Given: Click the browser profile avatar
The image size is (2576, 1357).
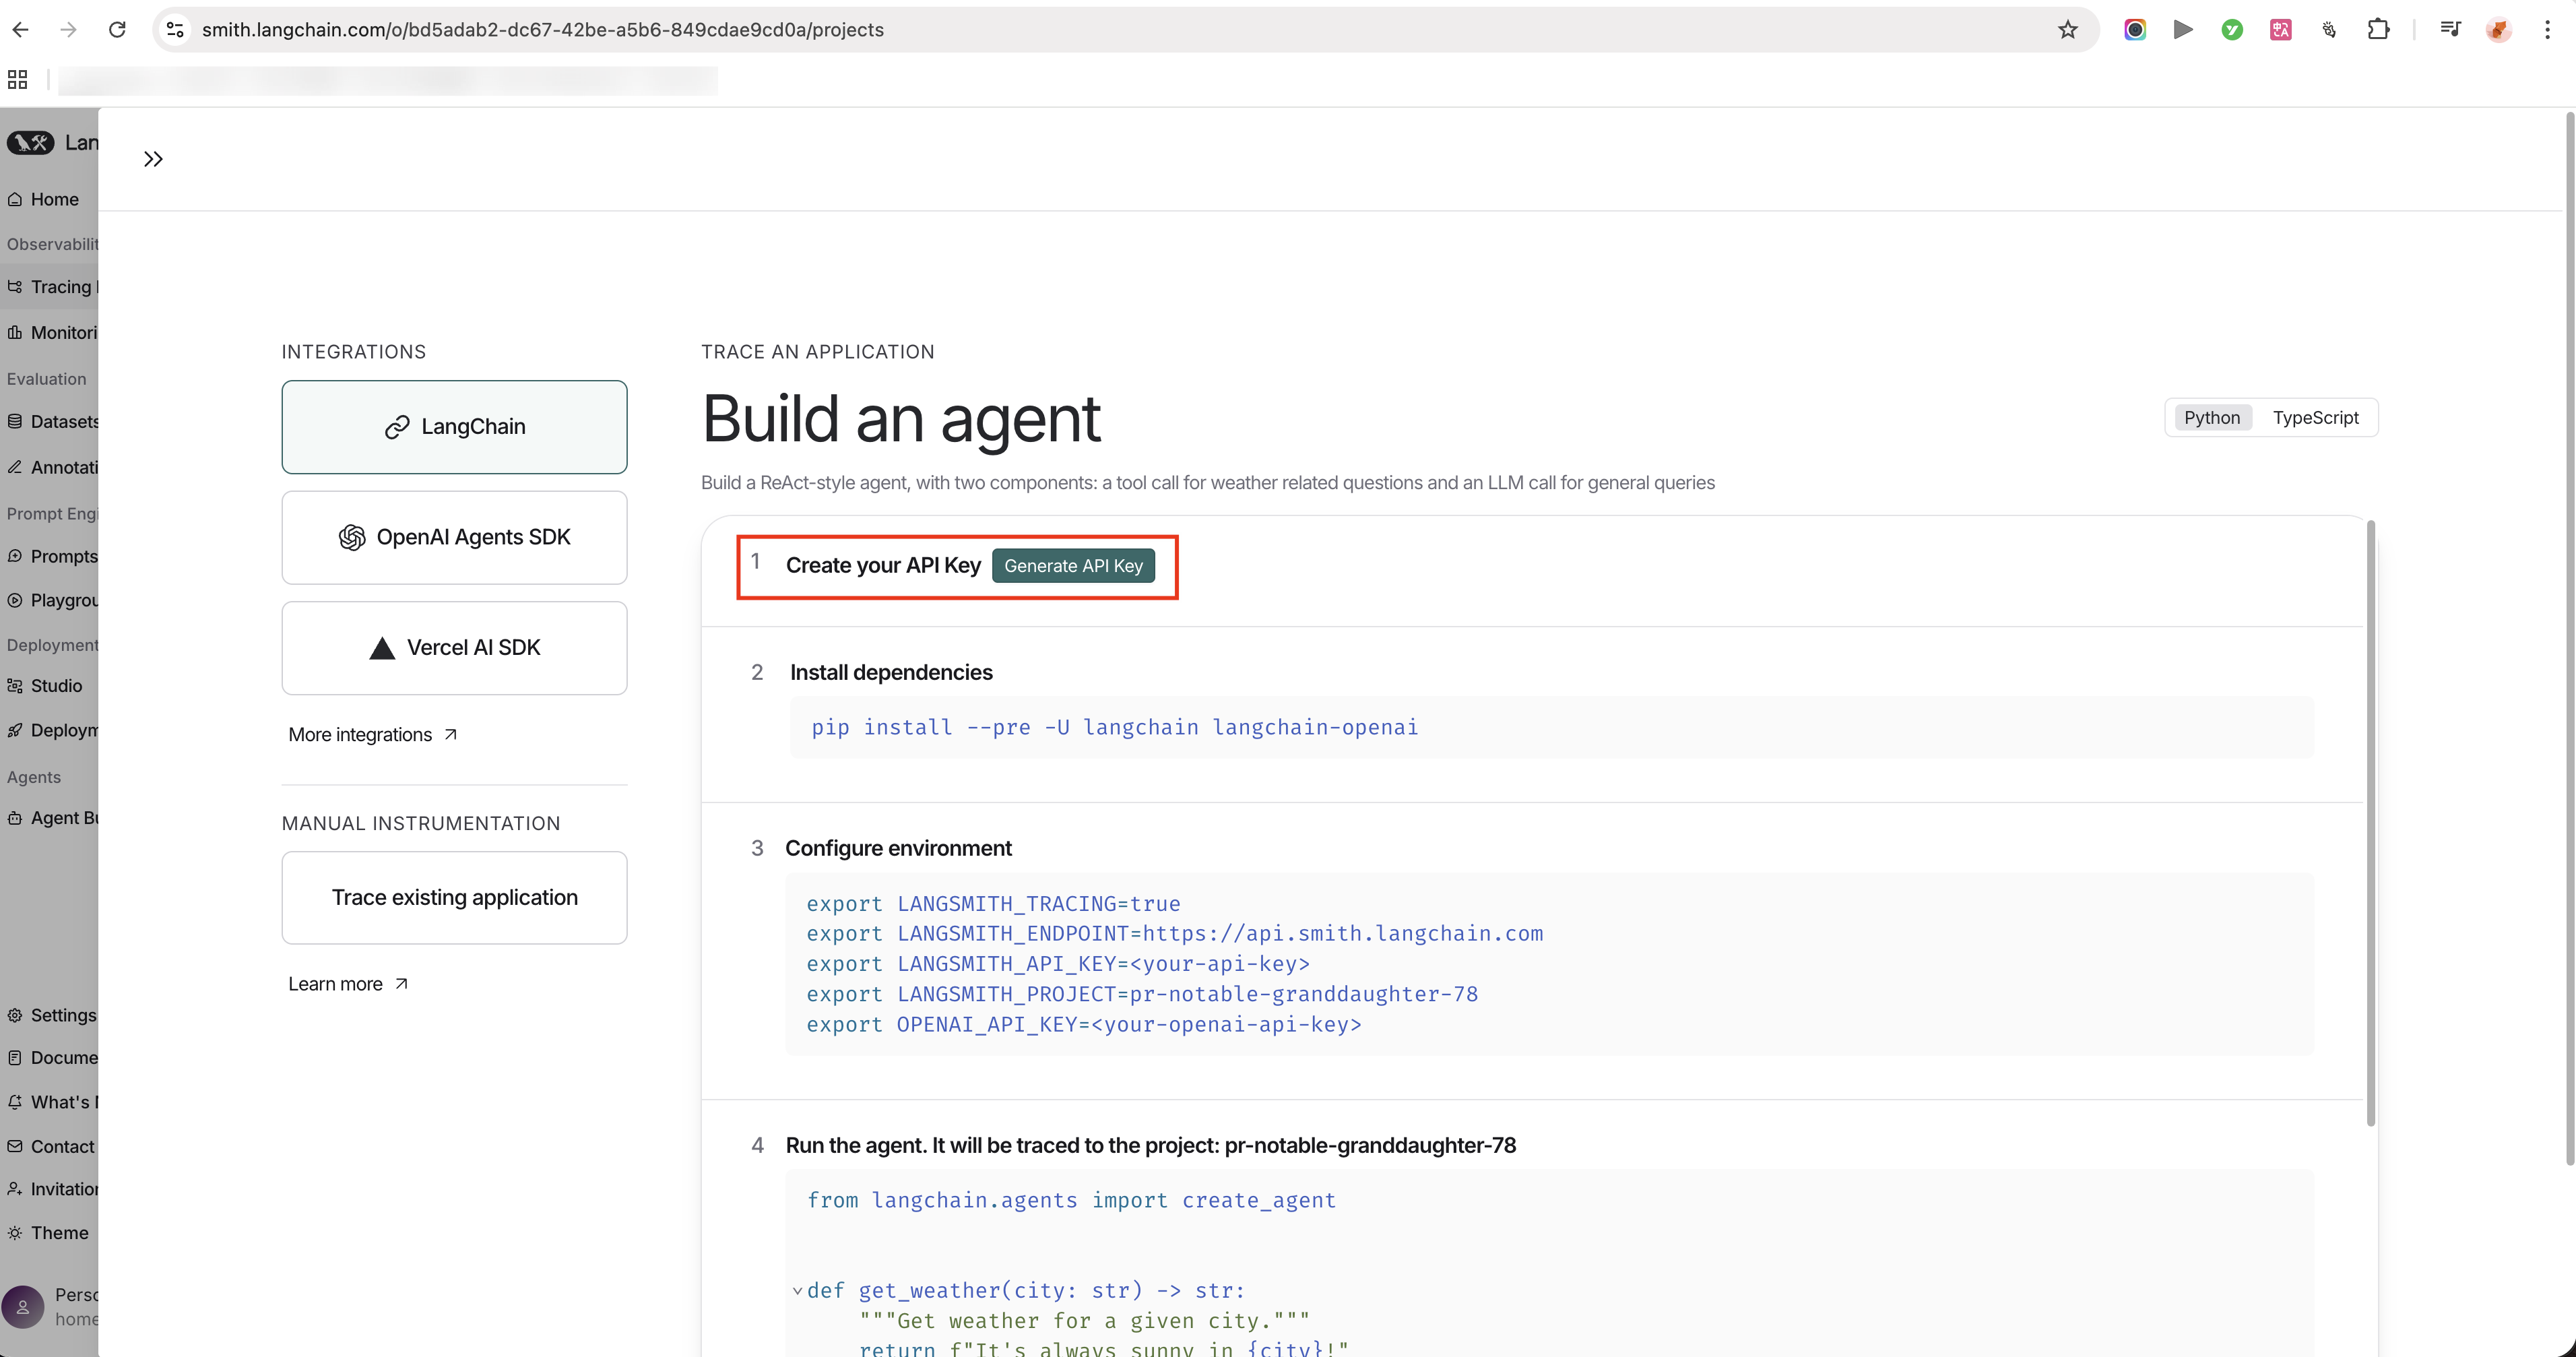Looking at the screenshot, I should click(x=2498, y=30).
